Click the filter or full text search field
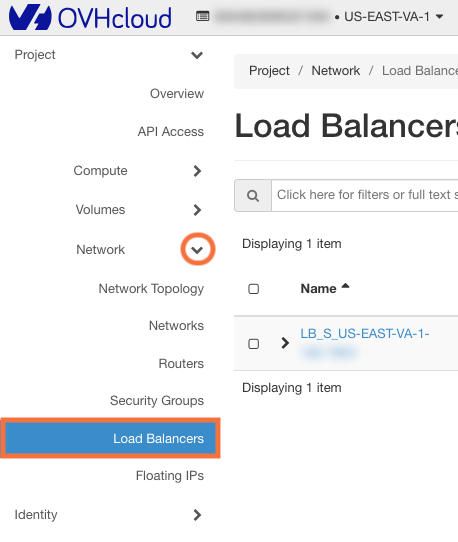The height and width of the screenshot is (542, 458). tap(365, 195)
